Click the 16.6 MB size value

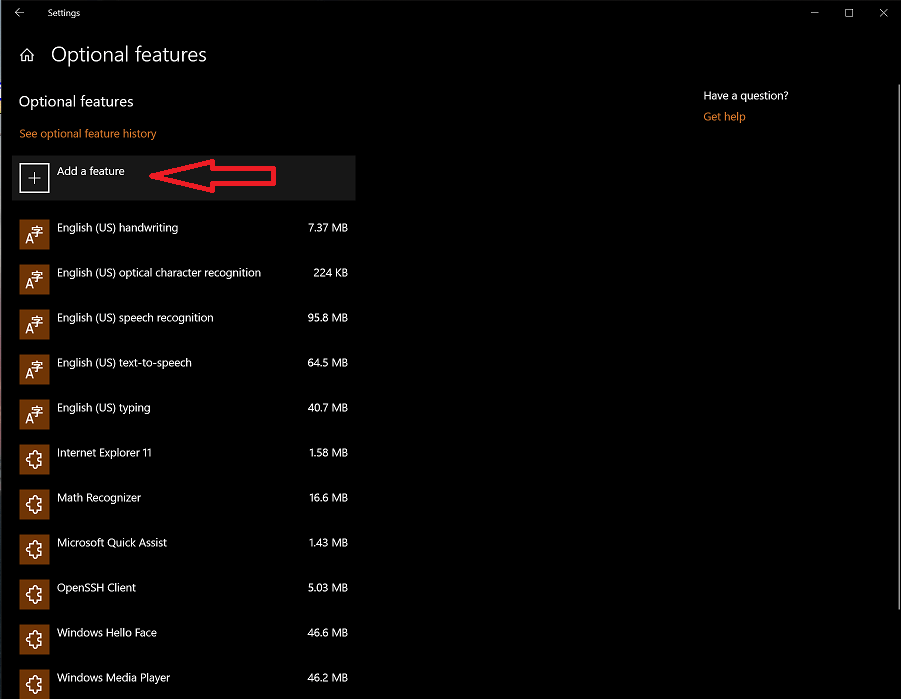pos(328,498)
